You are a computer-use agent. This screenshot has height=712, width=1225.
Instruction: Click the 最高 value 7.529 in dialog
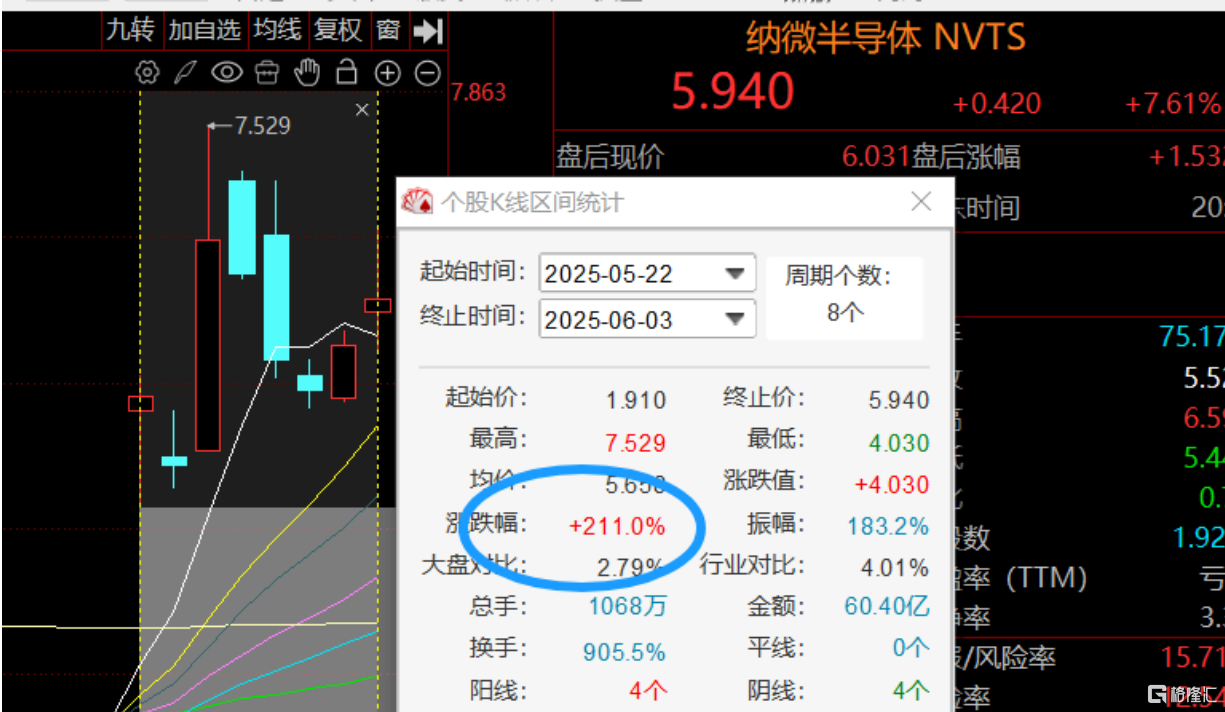636,442
